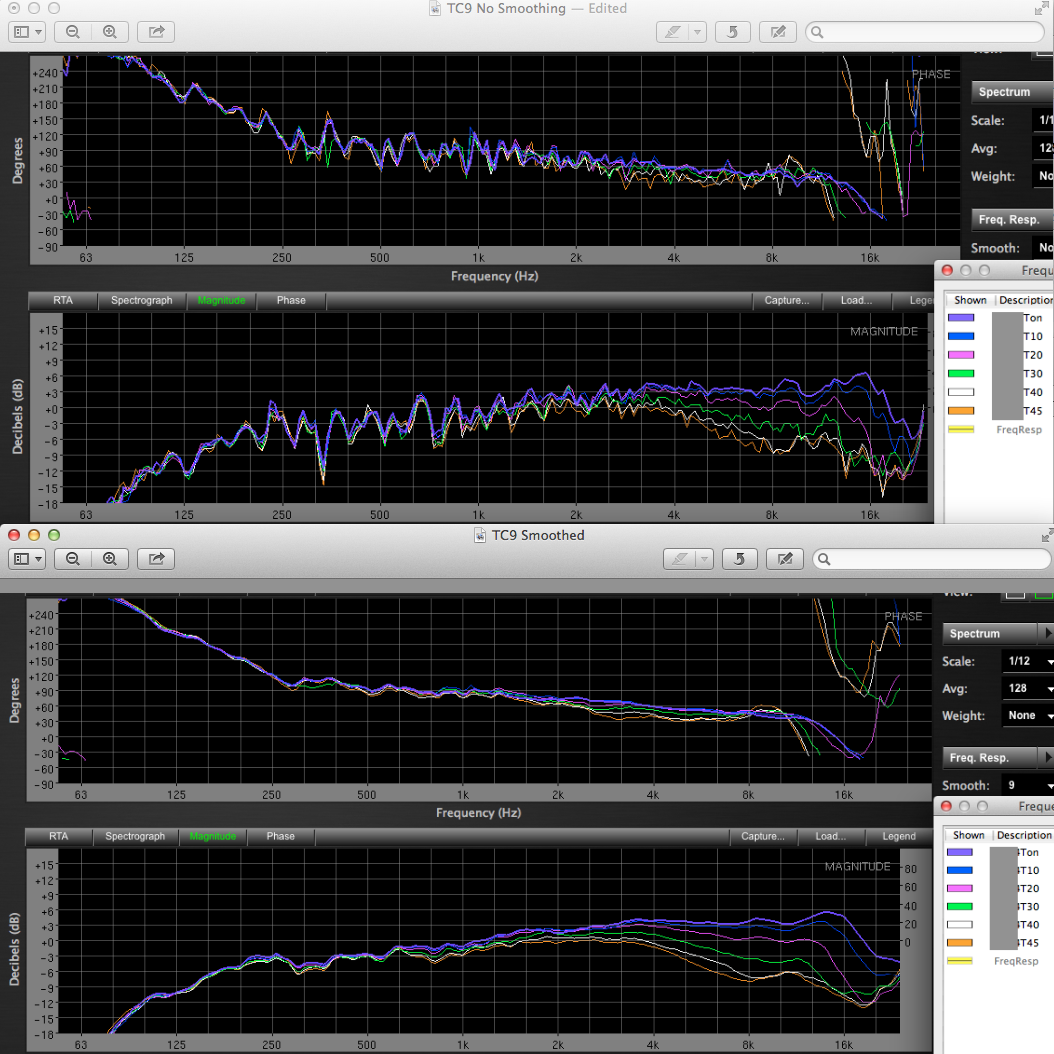The width and height of the screenshot is (1054, 1054).
Task: Toggle purple Ton trace in upper legend
Action: (961, 318)
